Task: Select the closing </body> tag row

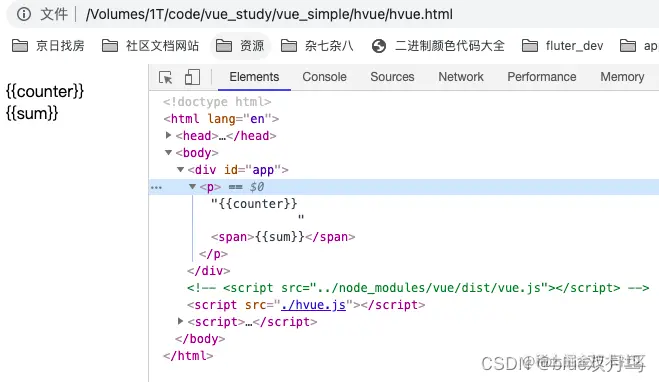Action: (x=200, y=339)
